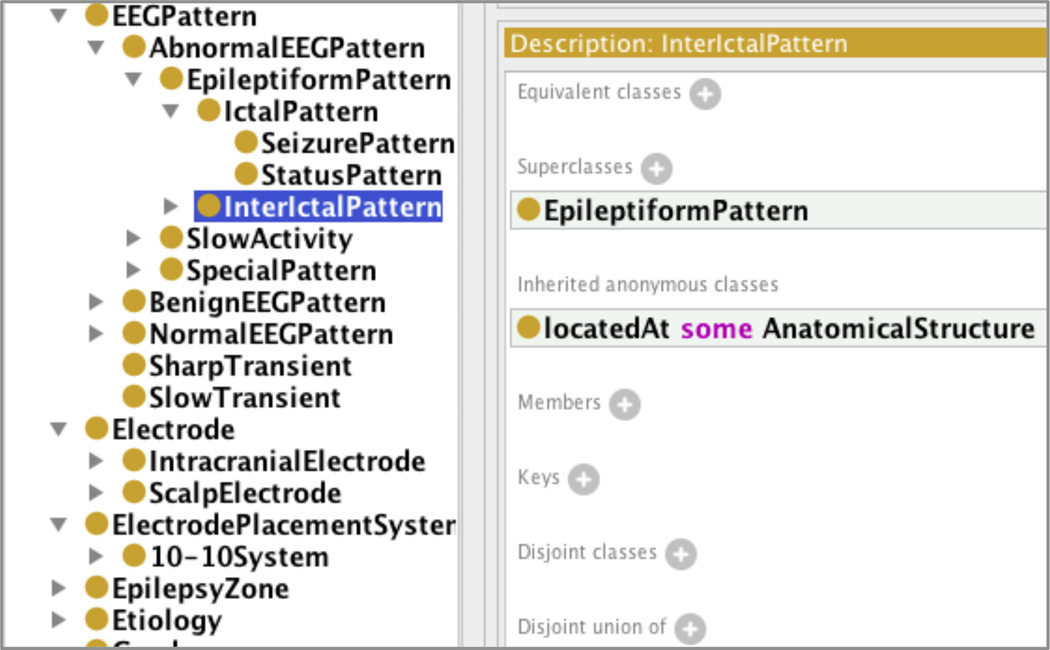Image resolution: width=1050 pixels, height=650 pixels.
Task: Expand the ScalpElectrode class
Action: (96, 492)
